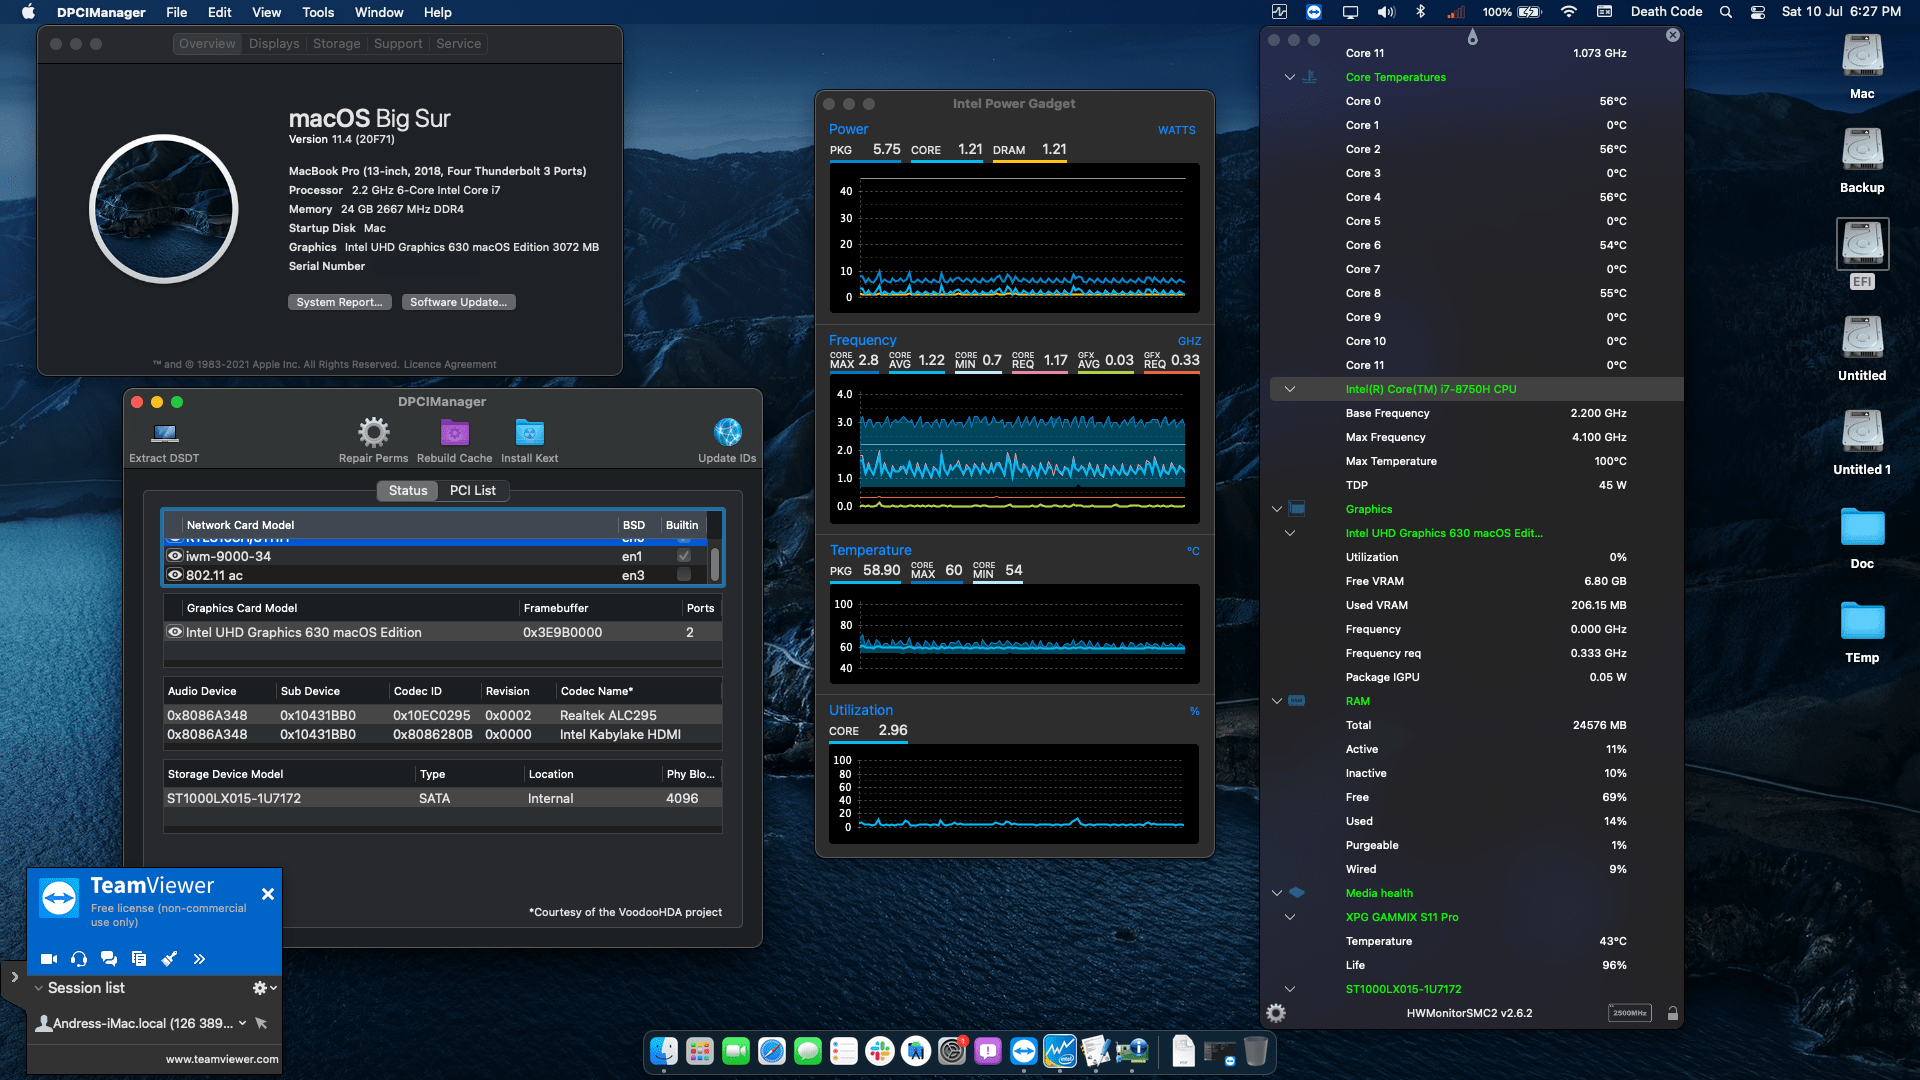Open www.teamviewer.com link
This screenshot has height=1080, width=1920.
[x=222, y=1059]
